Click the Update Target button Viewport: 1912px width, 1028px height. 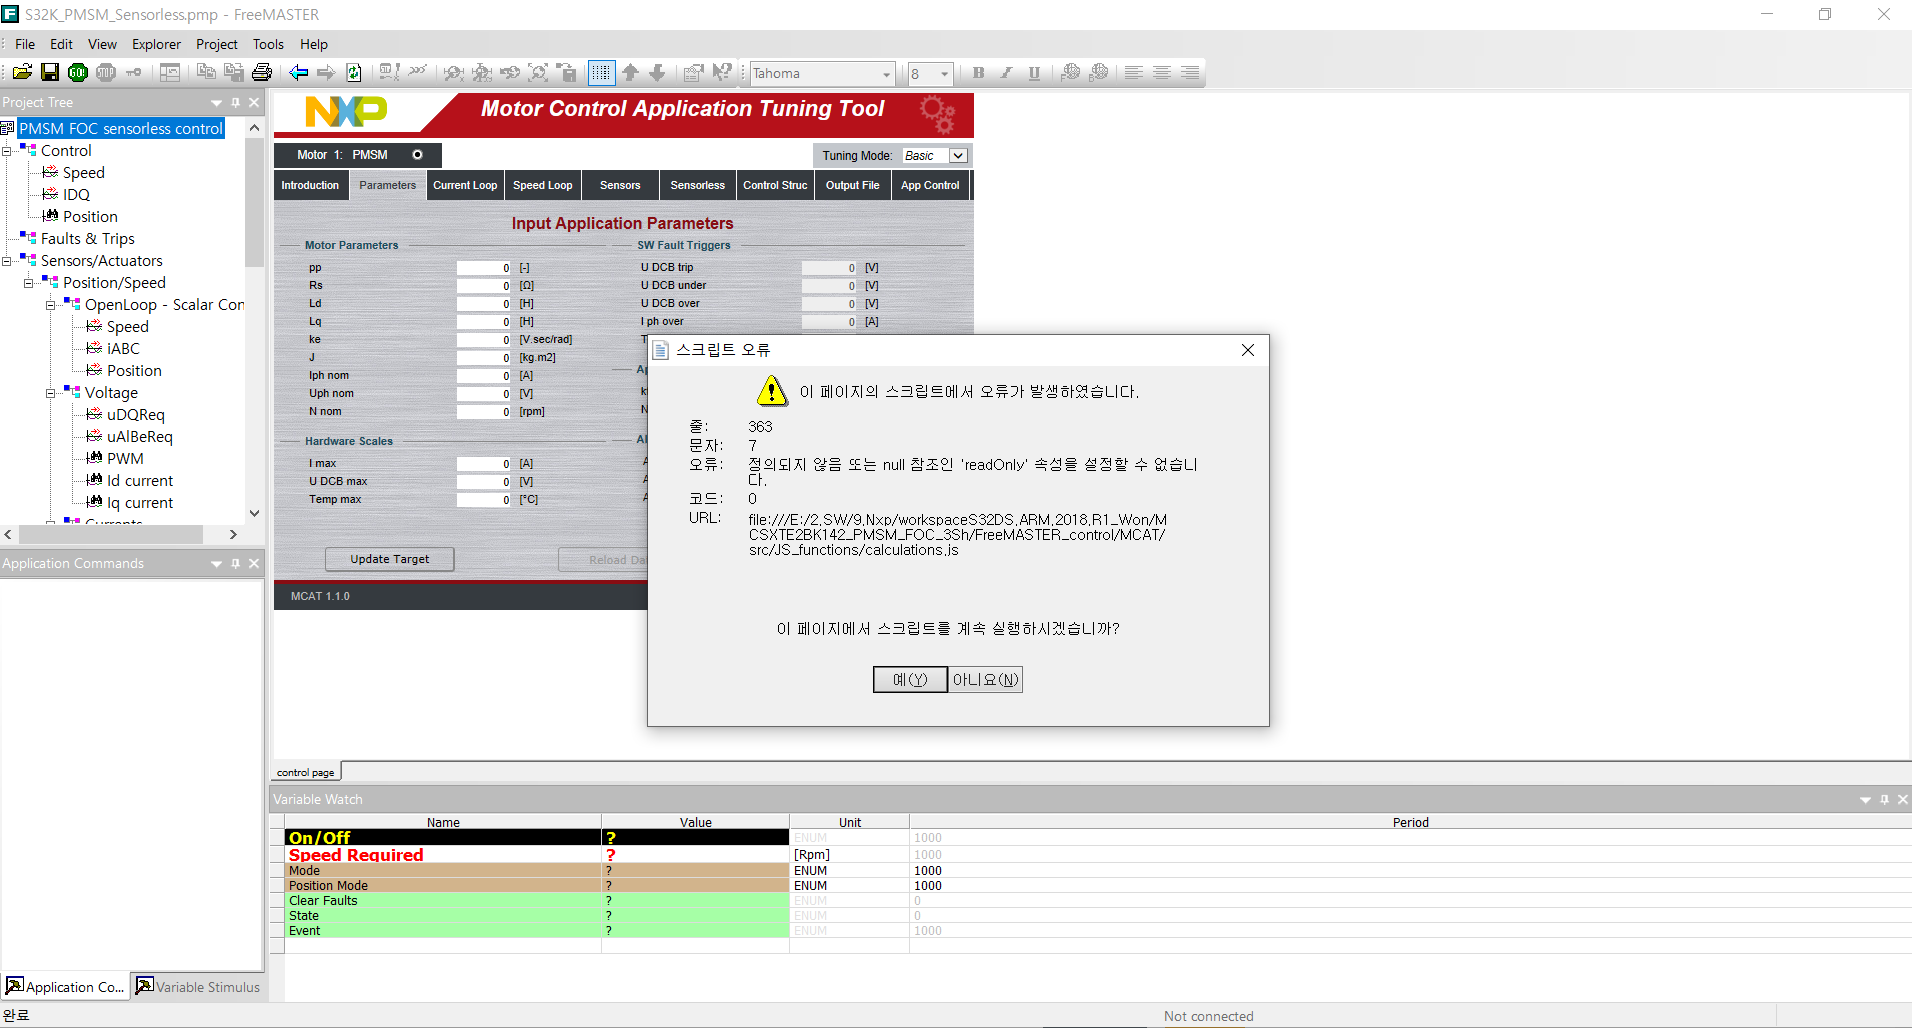(x=389, y=559)
